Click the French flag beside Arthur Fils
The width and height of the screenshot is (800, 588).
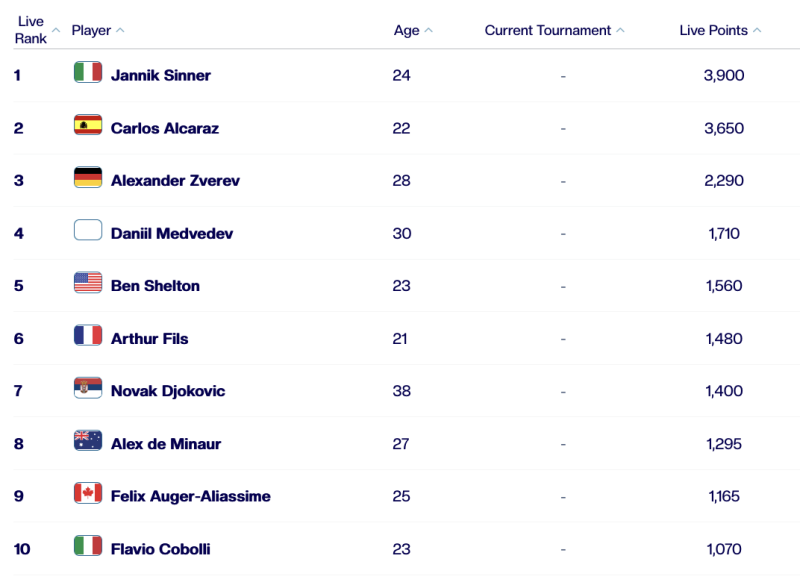click(88, 337)
